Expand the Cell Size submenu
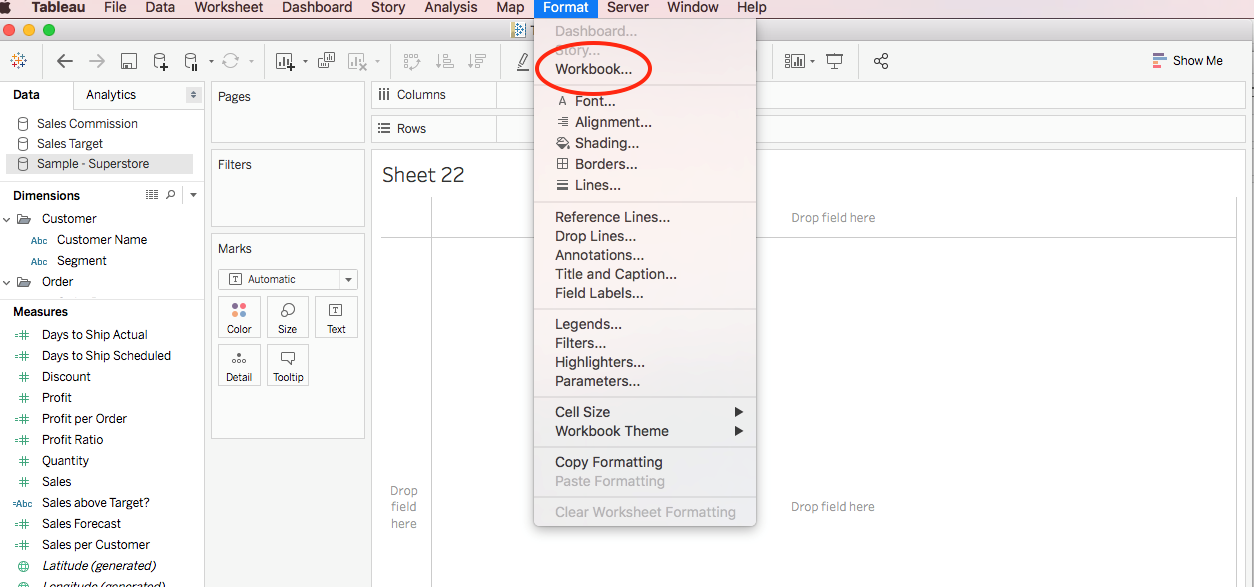Viewport: 1254px width, 587px height. coord(647,412)
